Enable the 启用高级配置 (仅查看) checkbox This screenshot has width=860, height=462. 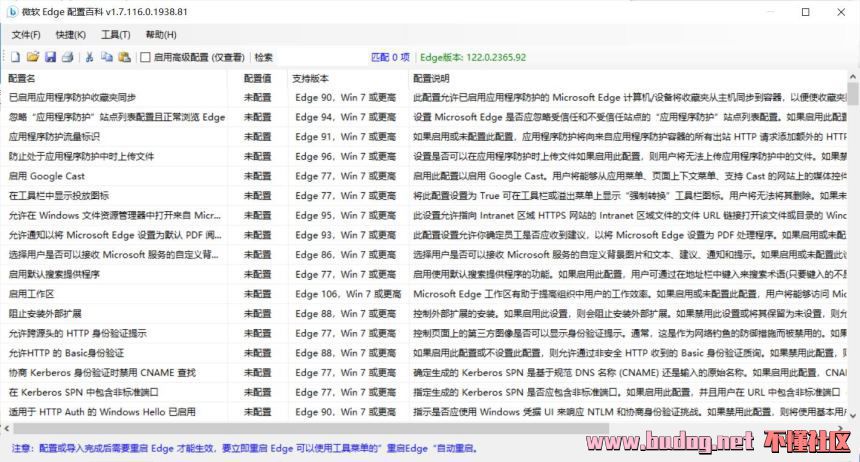[x=145, y=57]
